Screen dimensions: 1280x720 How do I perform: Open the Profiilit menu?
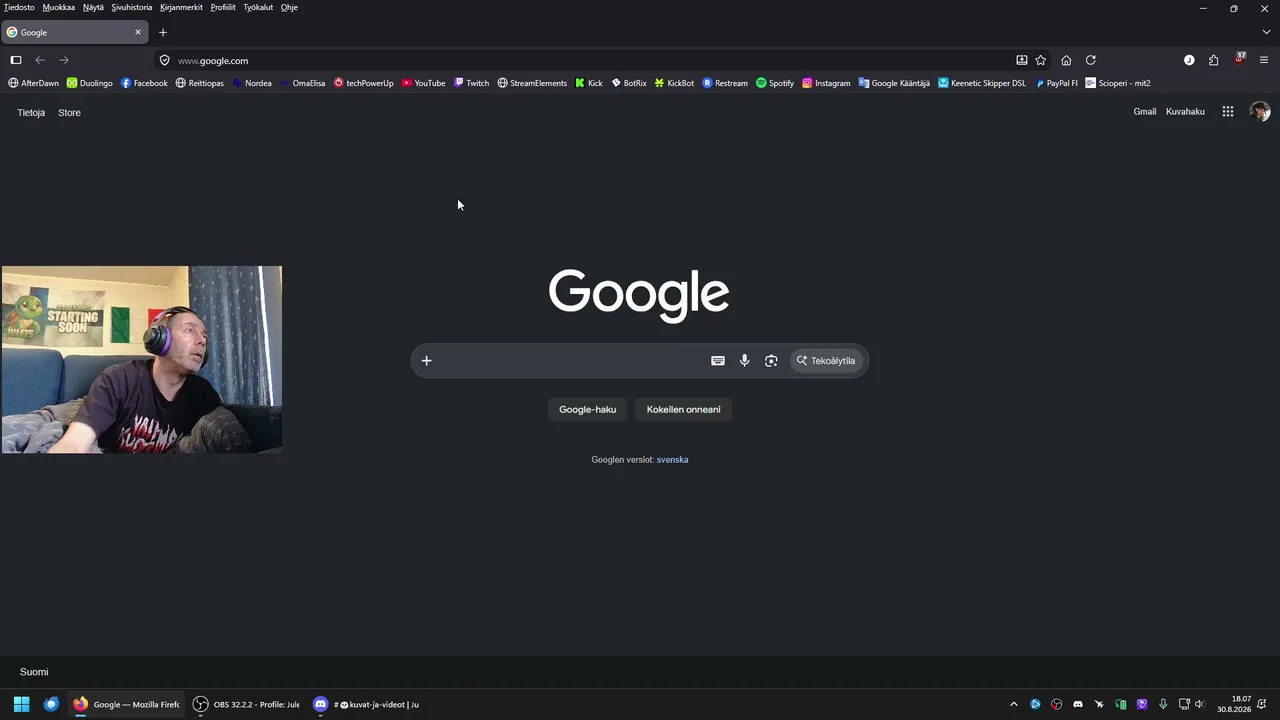coord(223,7)
